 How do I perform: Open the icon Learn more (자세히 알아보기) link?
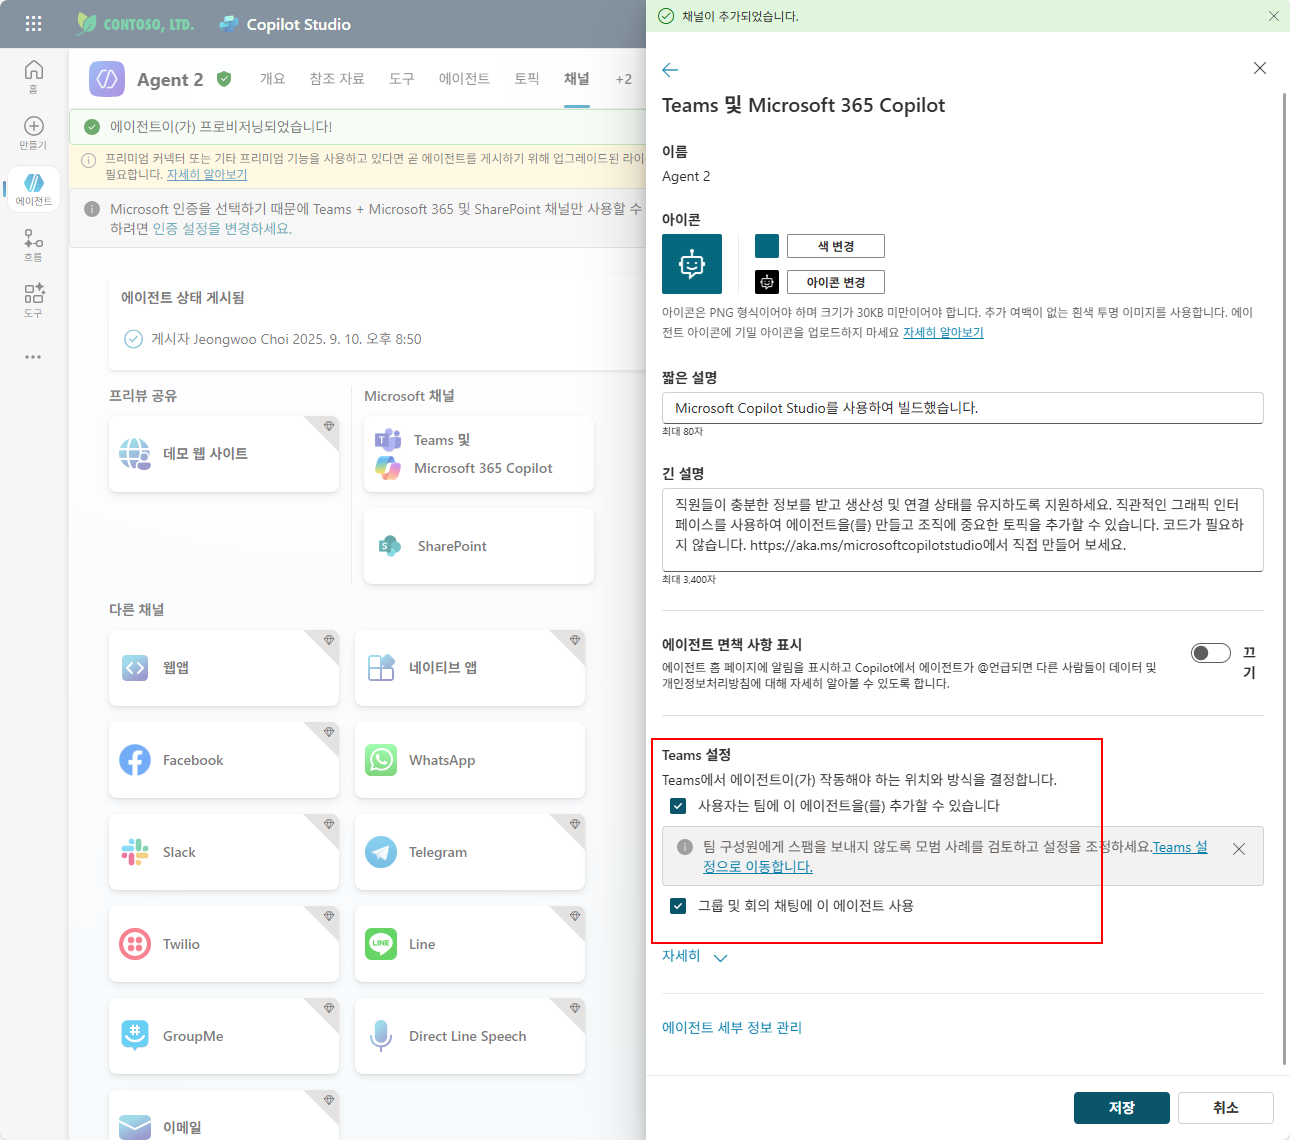click(943, 333)
